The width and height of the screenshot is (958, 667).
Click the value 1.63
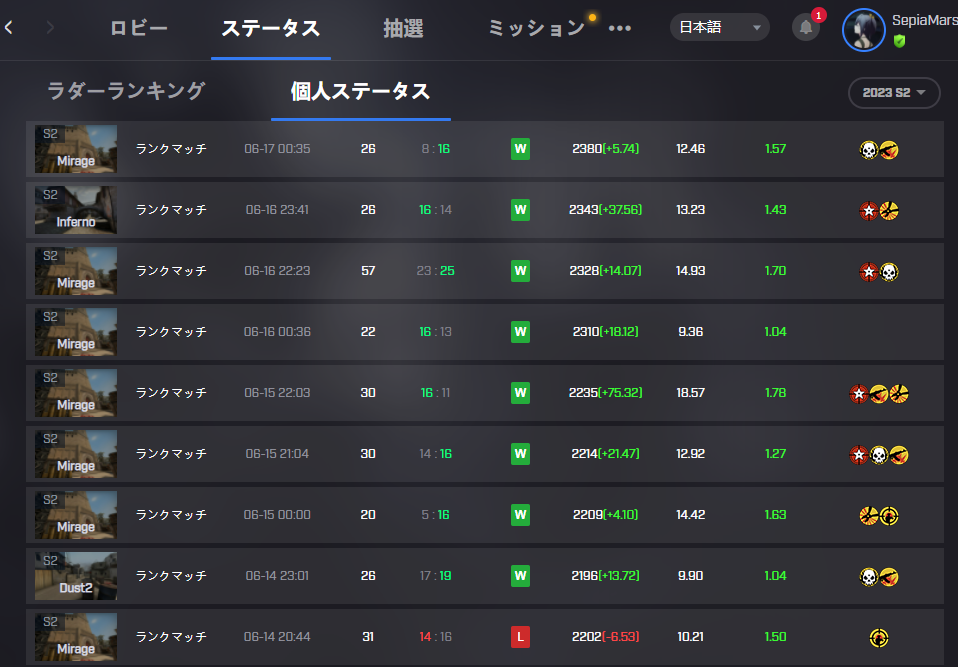tap(775, 515)
